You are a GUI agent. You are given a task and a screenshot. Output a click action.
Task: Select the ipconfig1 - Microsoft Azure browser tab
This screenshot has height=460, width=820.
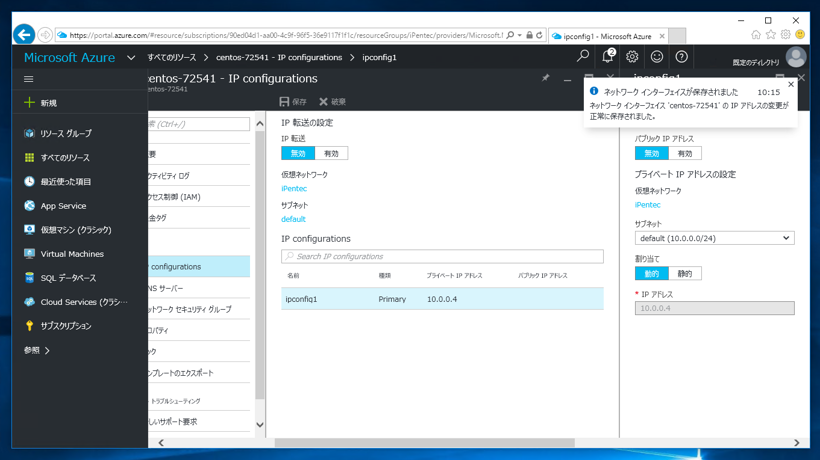[x=609, y=36]
